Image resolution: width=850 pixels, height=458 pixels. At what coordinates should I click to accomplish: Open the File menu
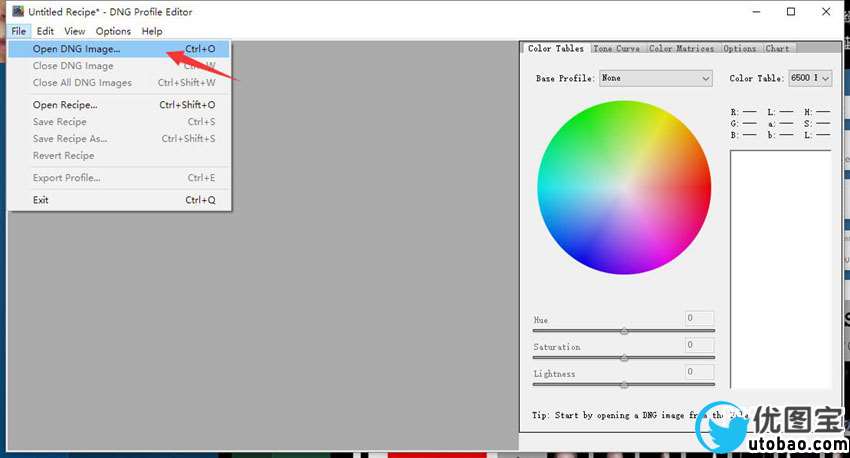click(19, 31)
